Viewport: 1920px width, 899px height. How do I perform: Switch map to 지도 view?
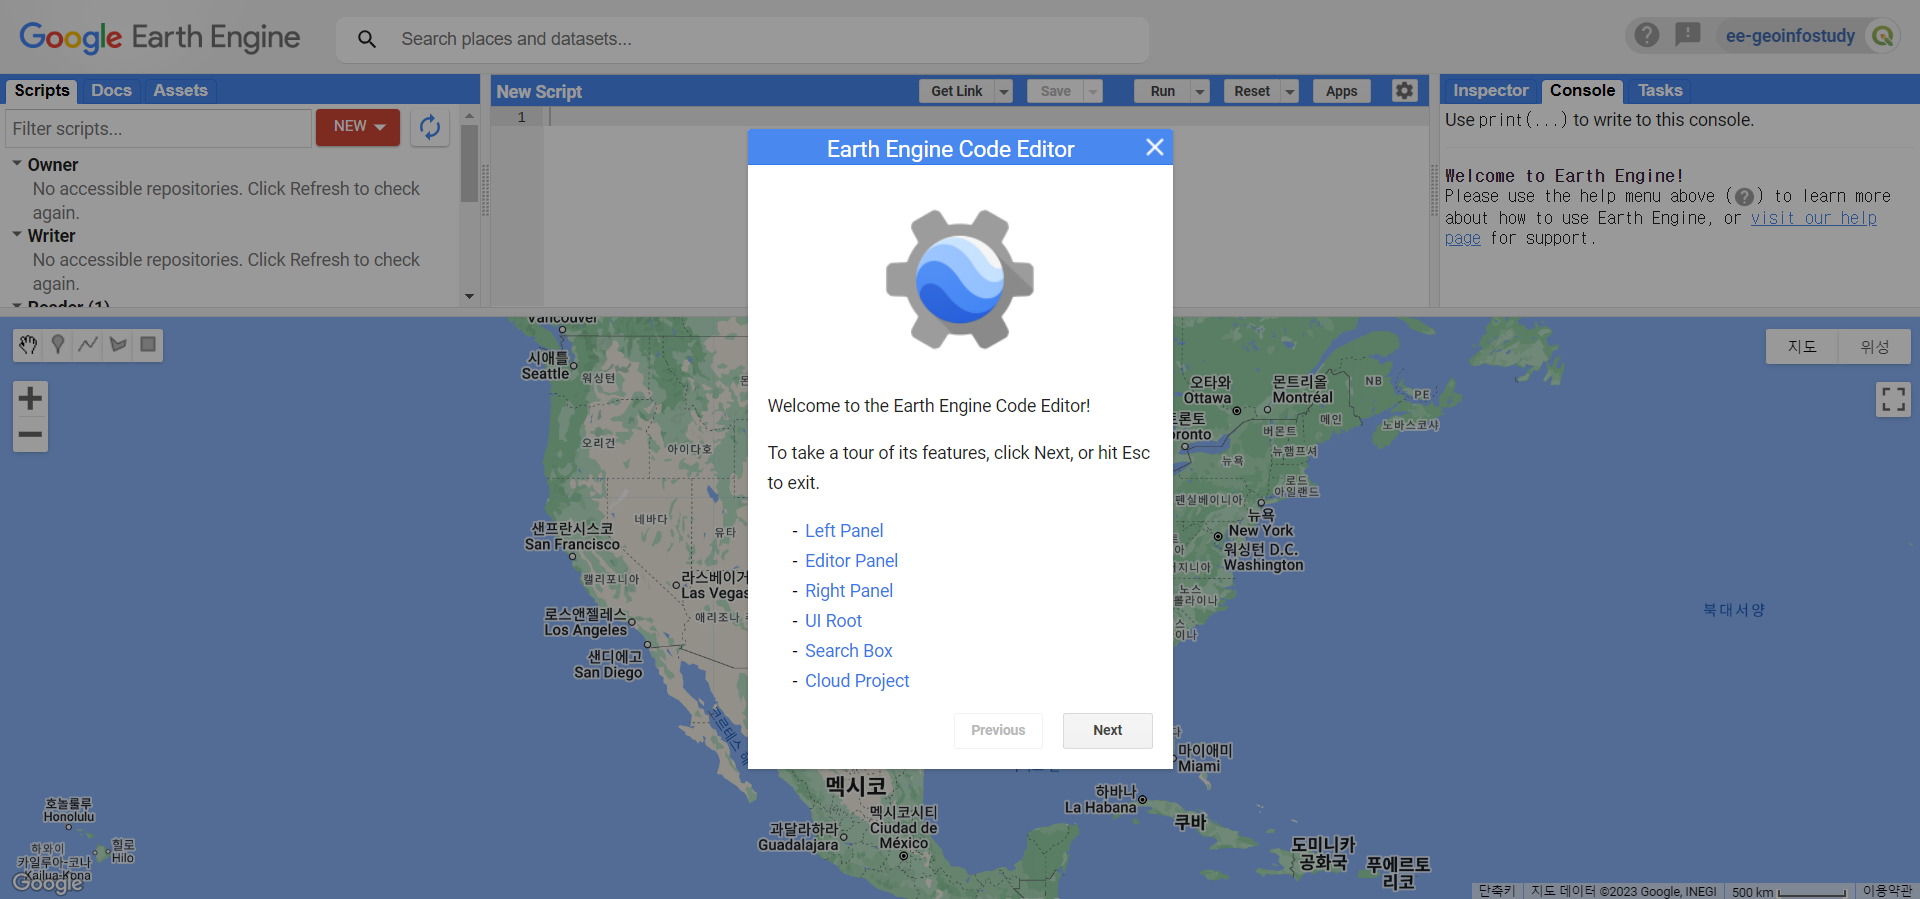pos(1802,347)
